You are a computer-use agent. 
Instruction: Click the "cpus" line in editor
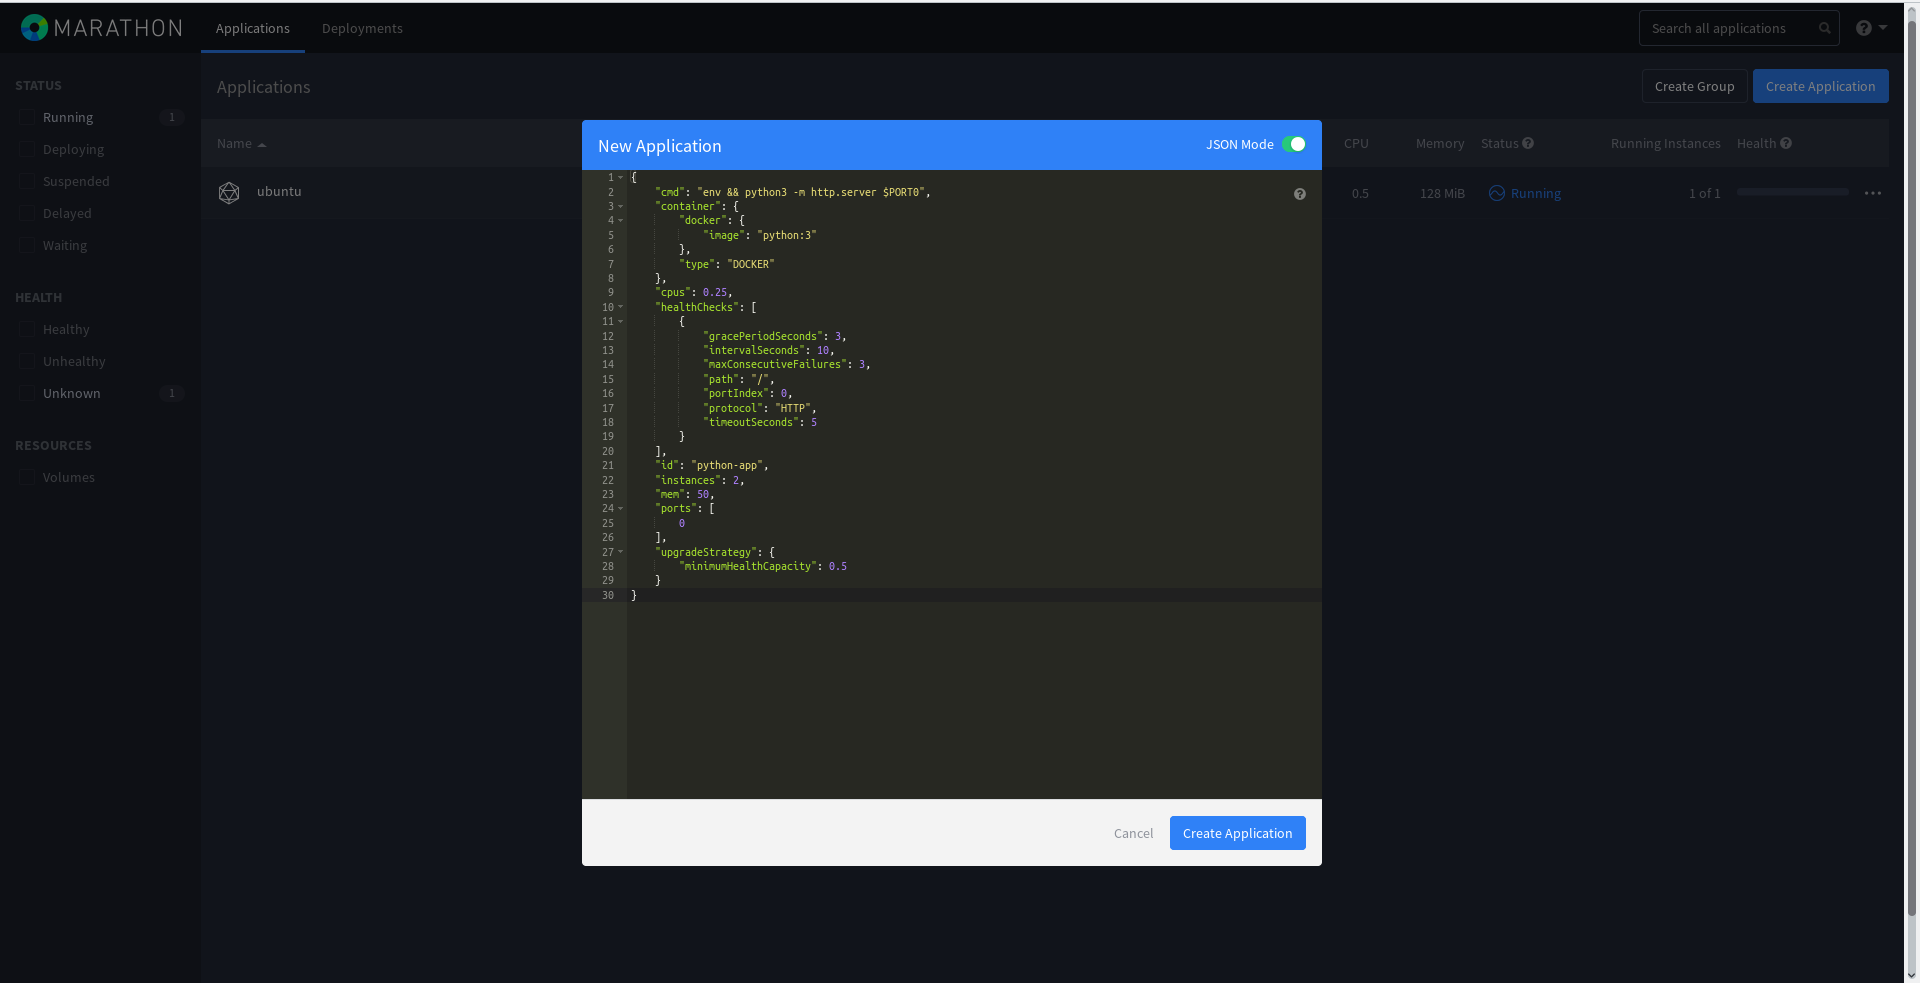(x=693, y=293)
